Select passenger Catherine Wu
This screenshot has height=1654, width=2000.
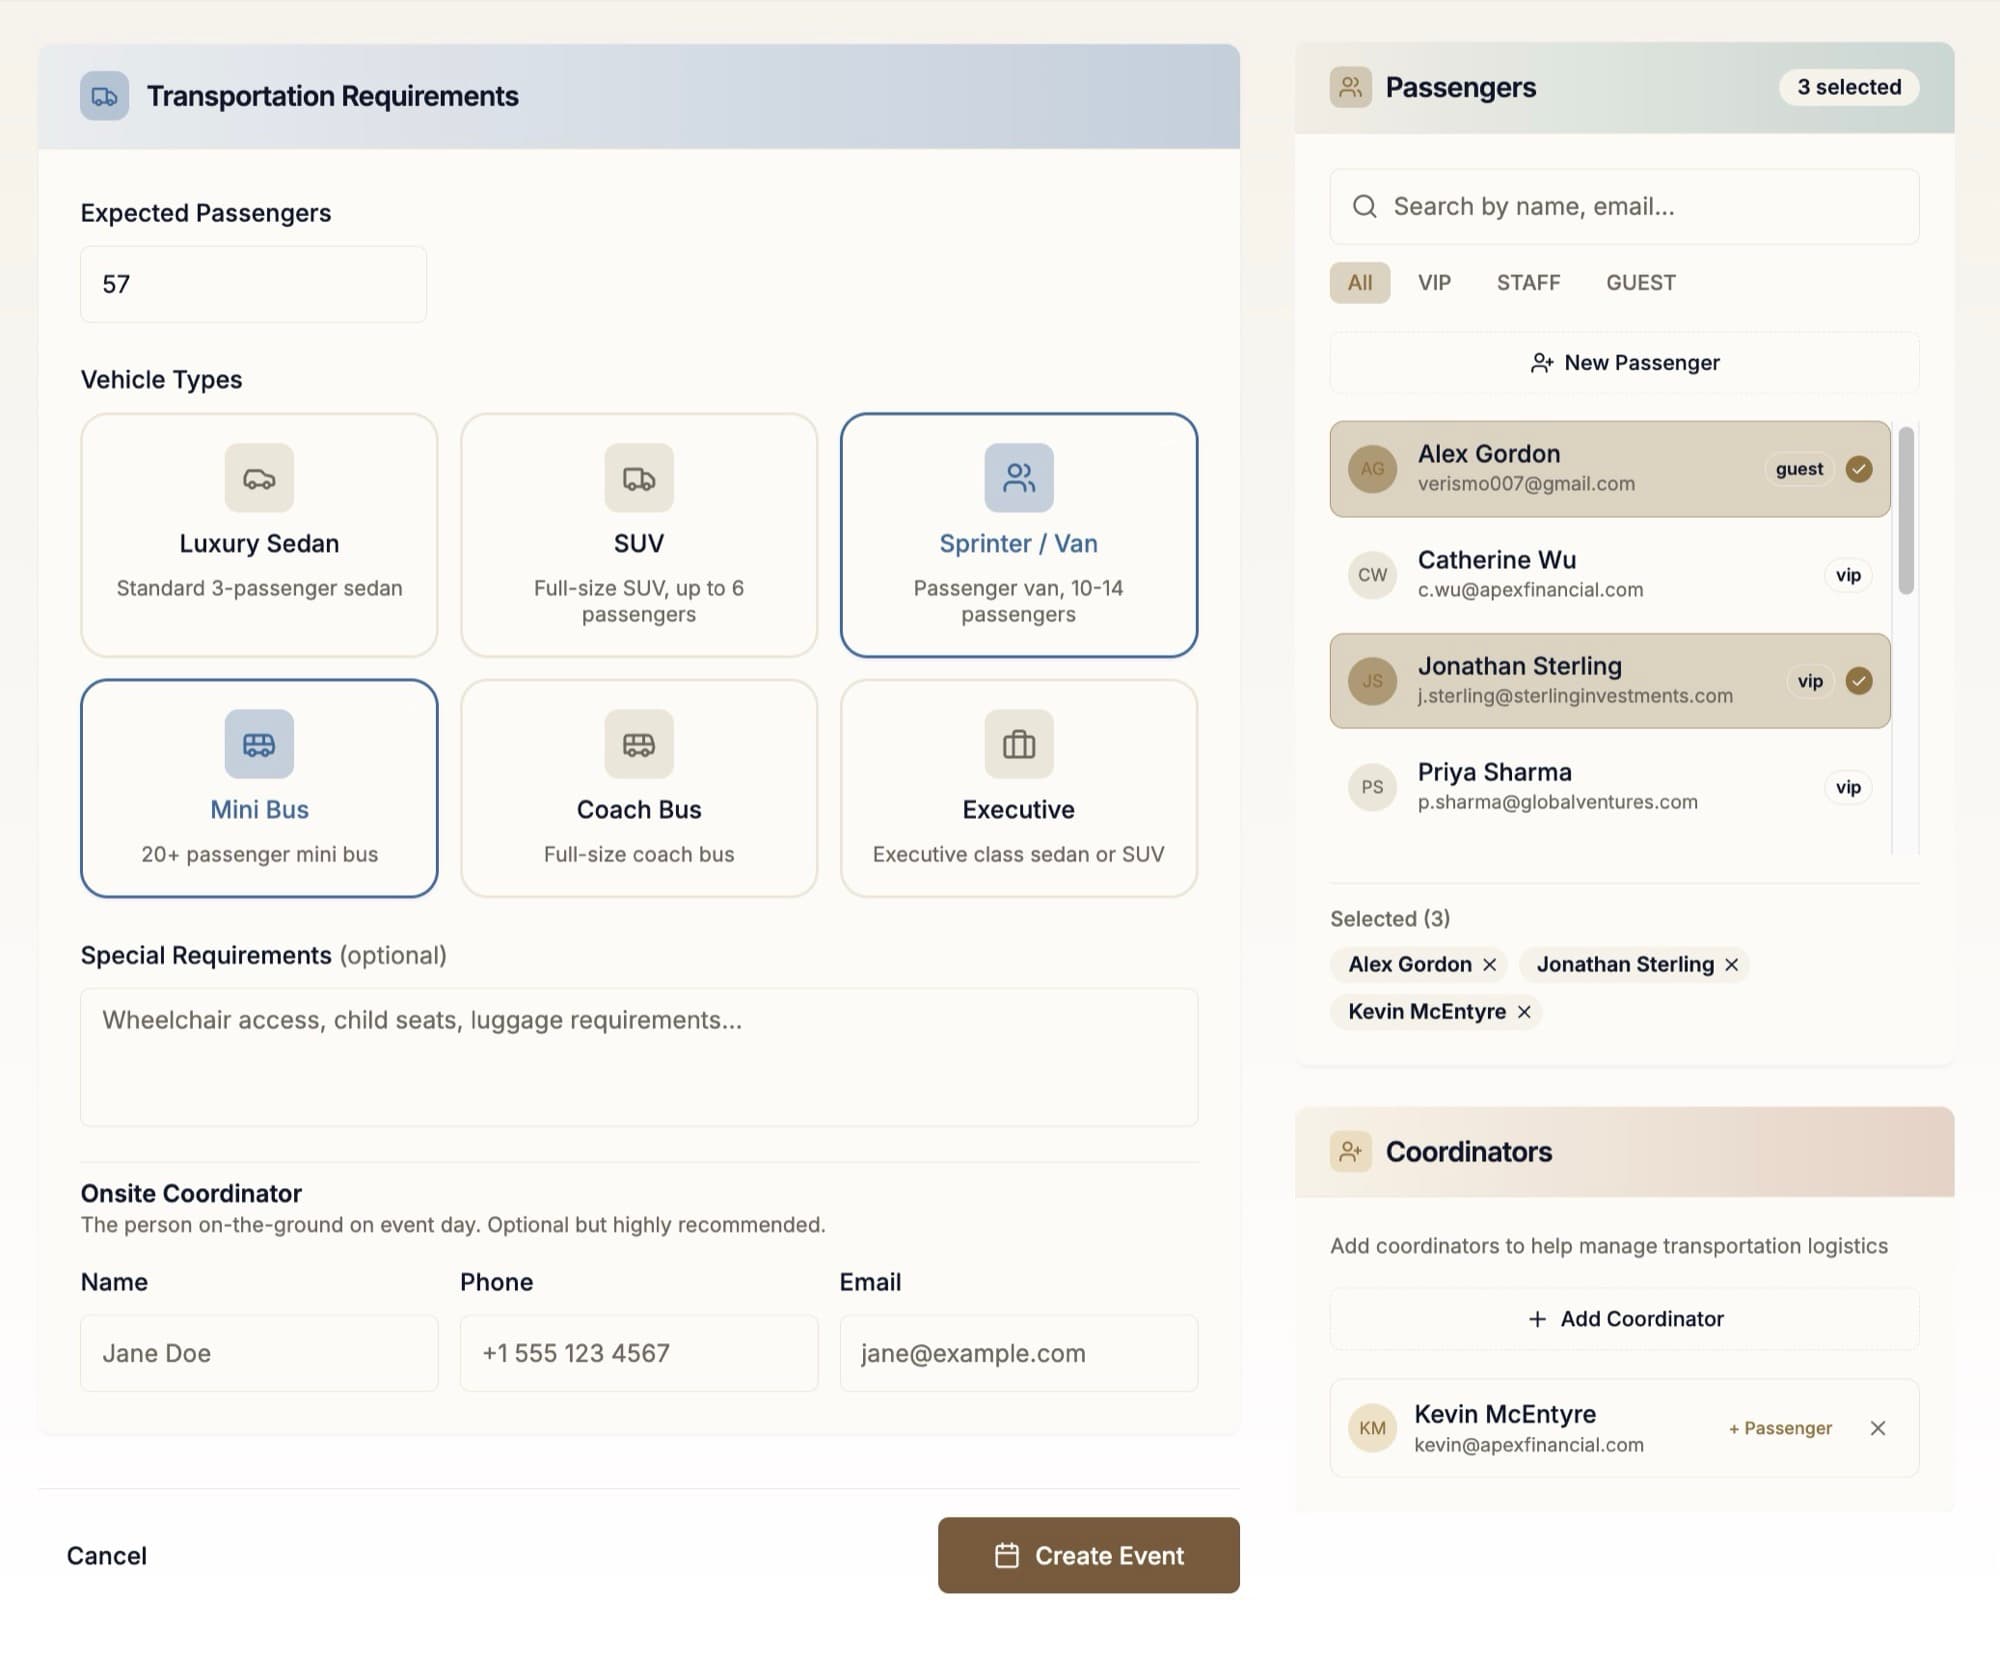(x=1610, y=575)
